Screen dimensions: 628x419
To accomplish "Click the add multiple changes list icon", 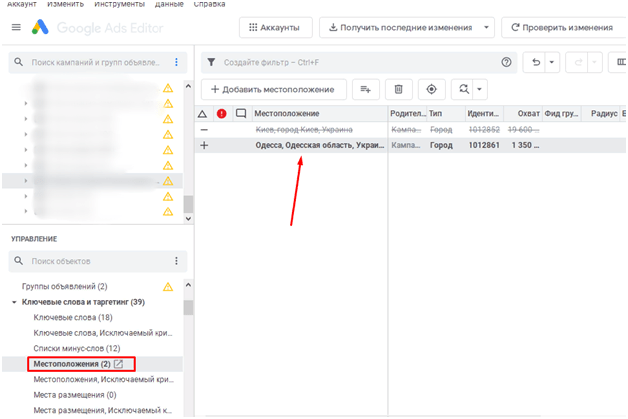I will (366, 89).
